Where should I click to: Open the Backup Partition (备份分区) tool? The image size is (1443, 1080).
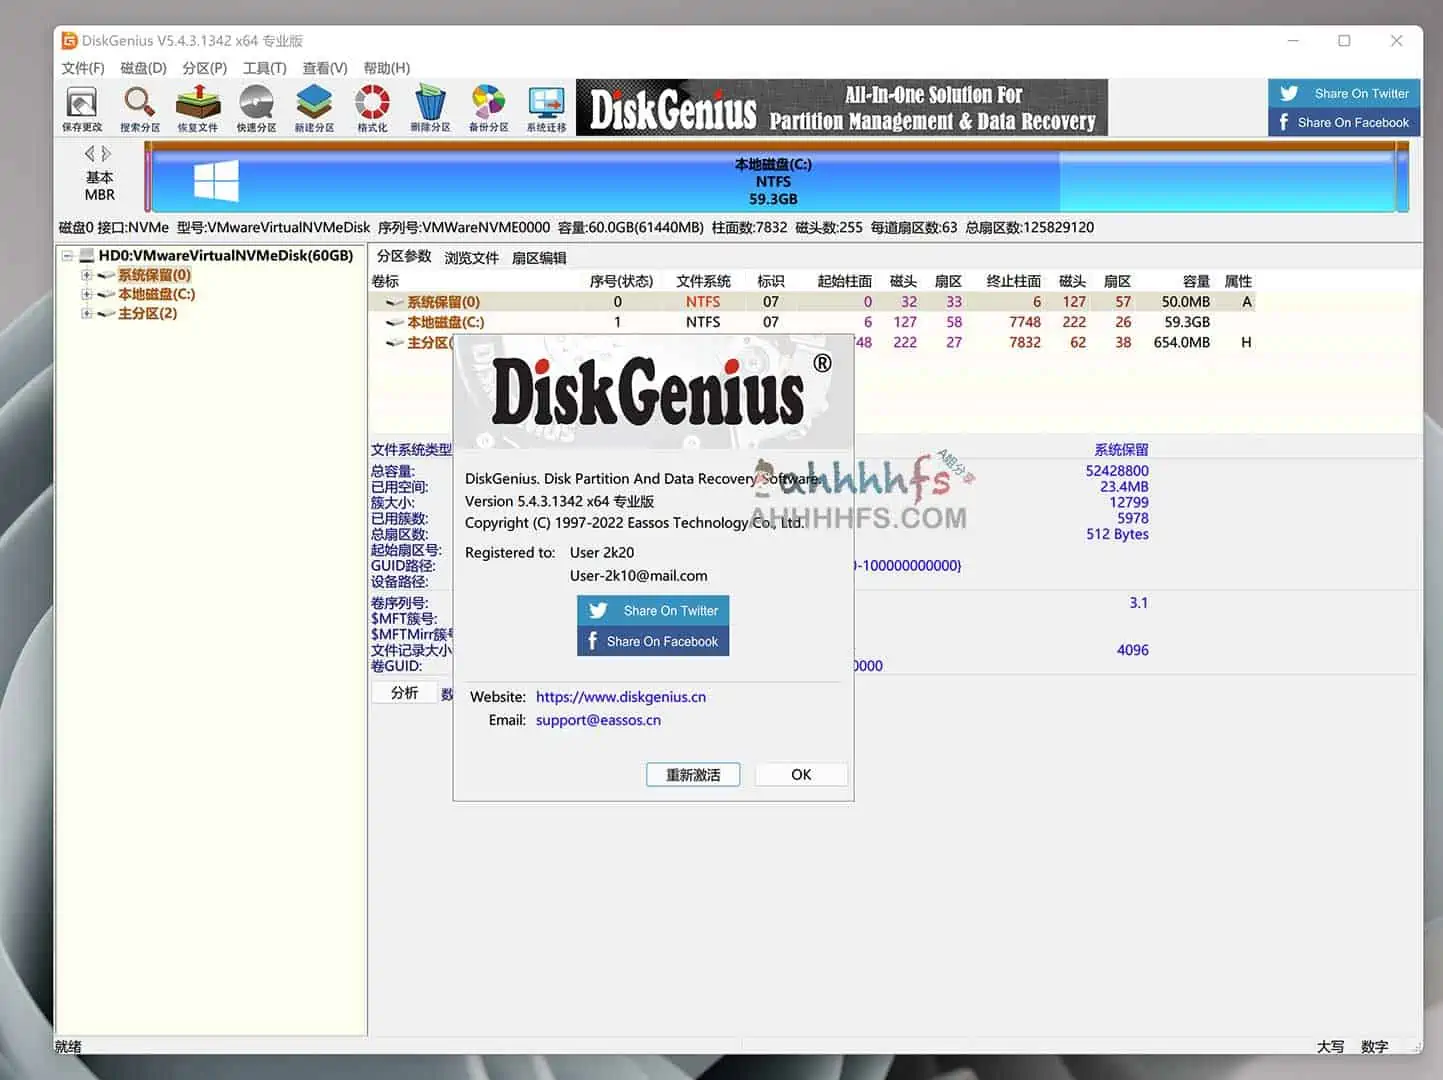click(488, 108)
